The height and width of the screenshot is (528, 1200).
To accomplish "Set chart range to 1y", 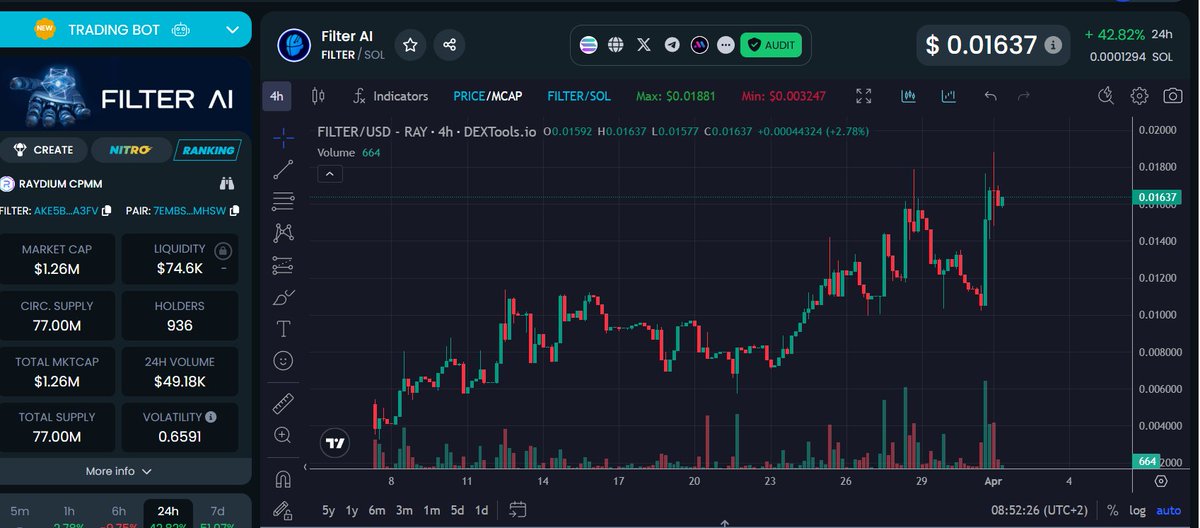I will coord(352,510).
